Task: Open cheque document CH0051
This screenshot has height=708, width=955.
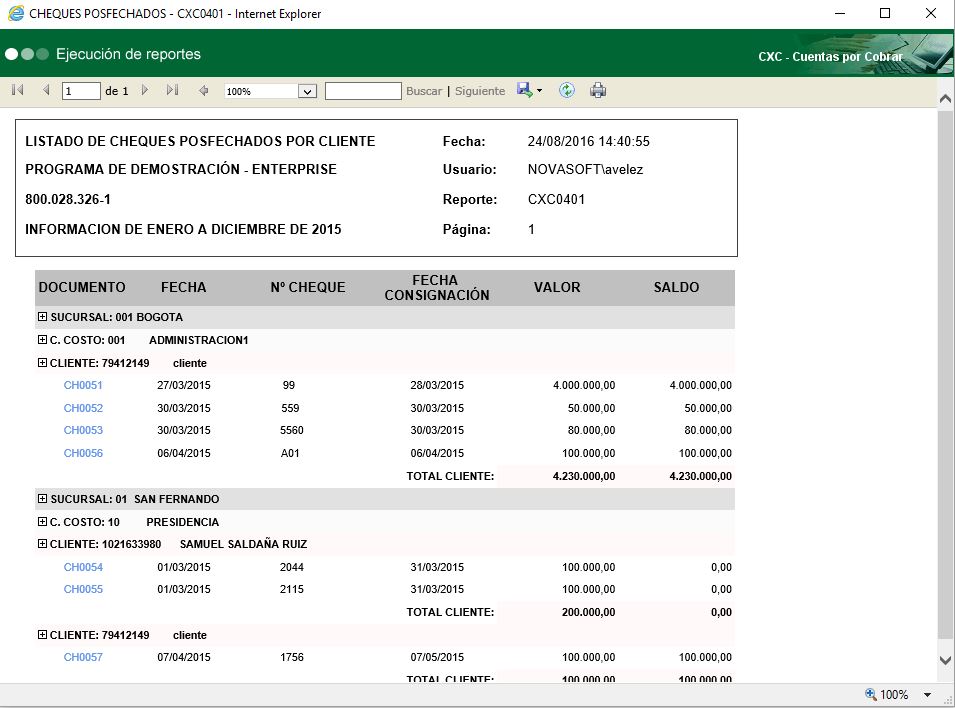Action: tap(82, 385)
